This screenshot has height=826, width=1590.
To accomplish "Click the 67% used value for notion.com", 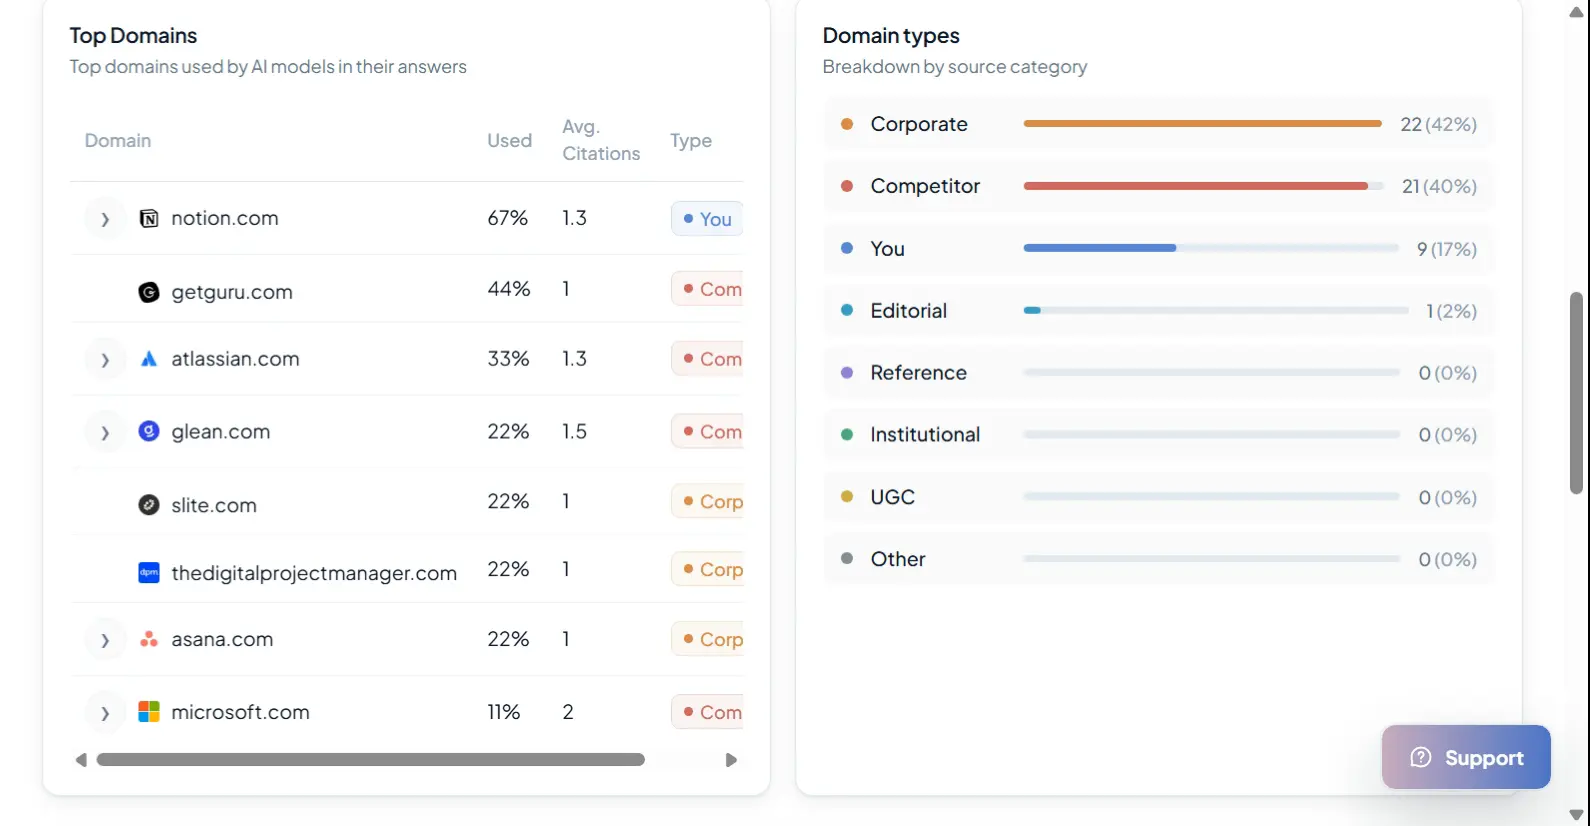I will click(508, 218).
